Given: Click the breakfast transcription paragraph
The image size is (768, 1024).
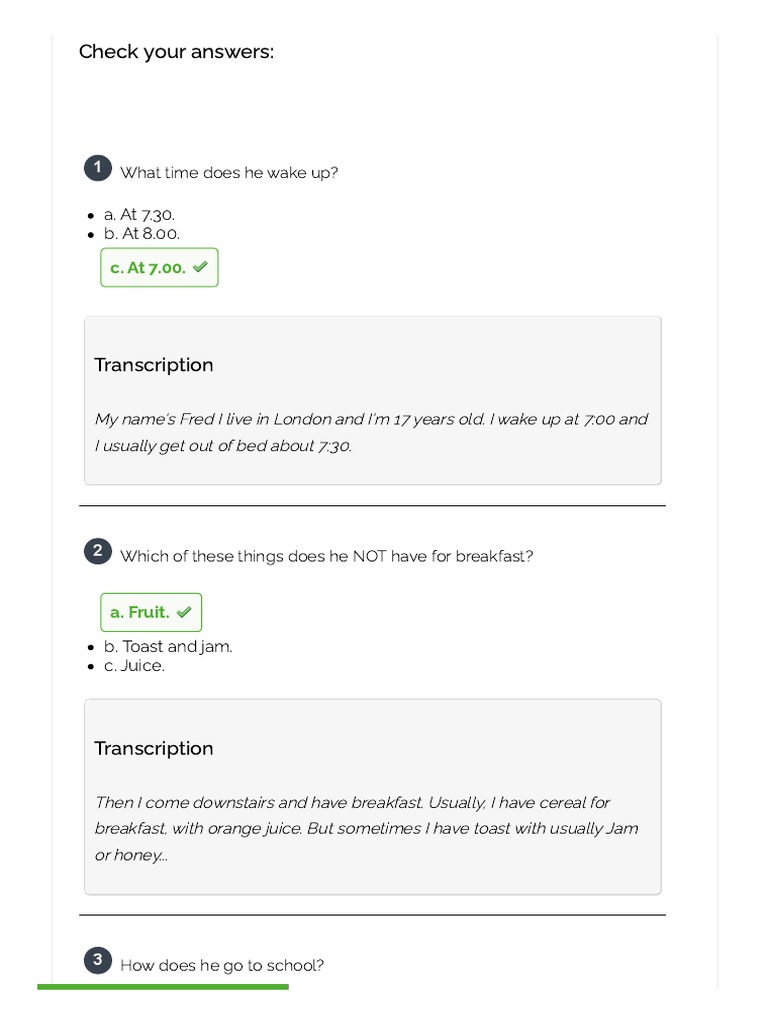Looking at the screenshot, I should pyautogui.click(x=366, y=828).
